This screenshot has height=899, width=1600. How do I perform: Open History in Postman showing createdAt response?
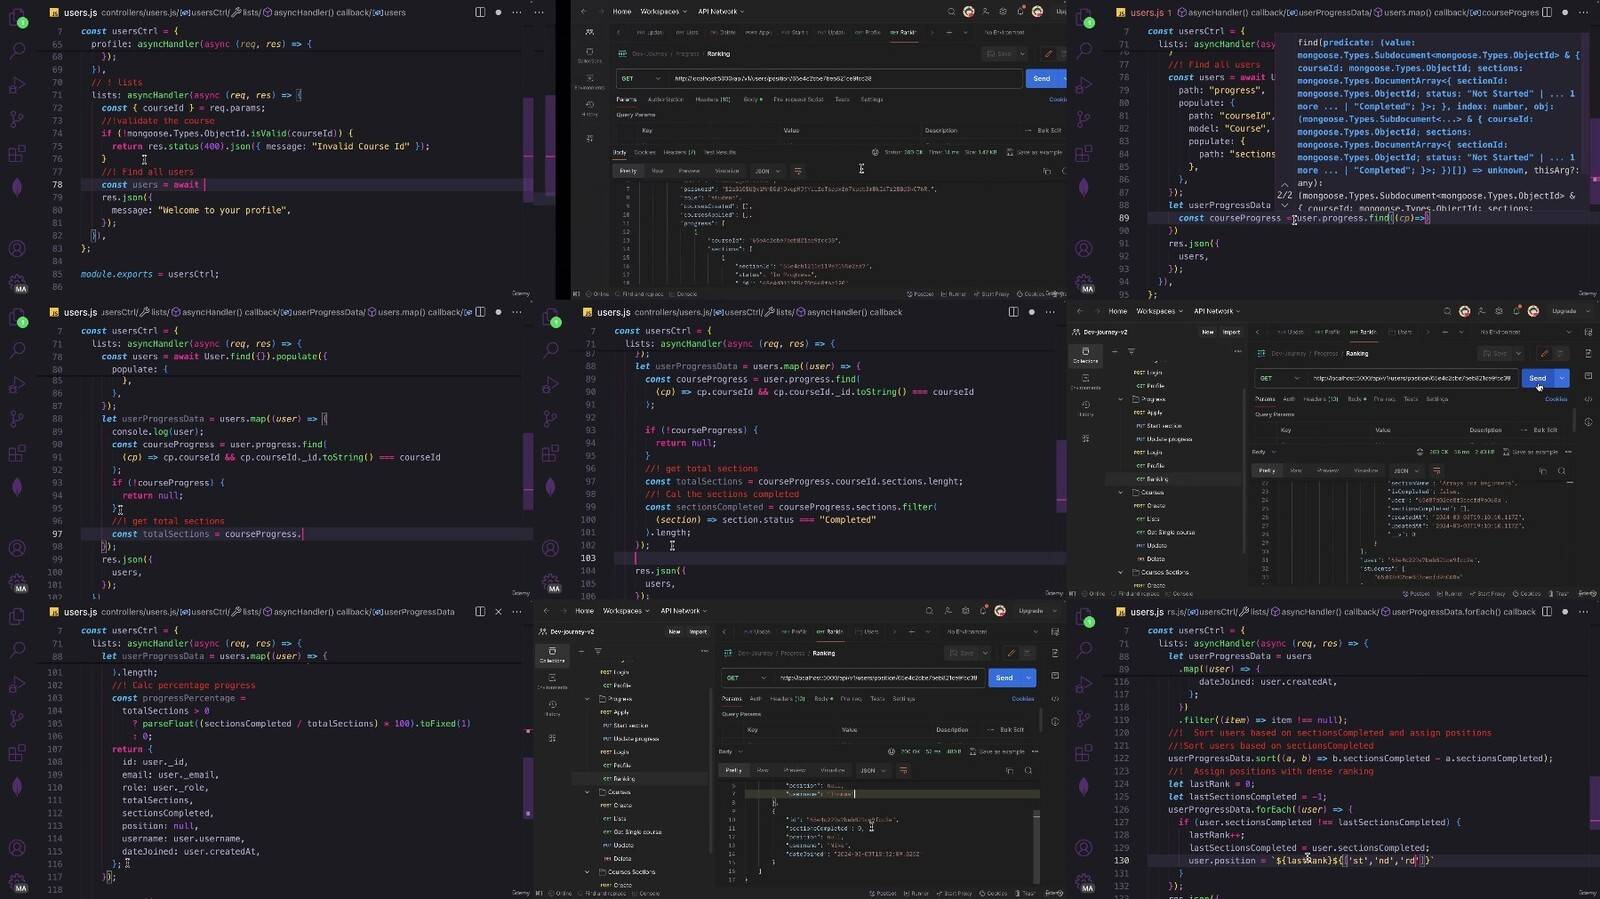[1085, 407]
